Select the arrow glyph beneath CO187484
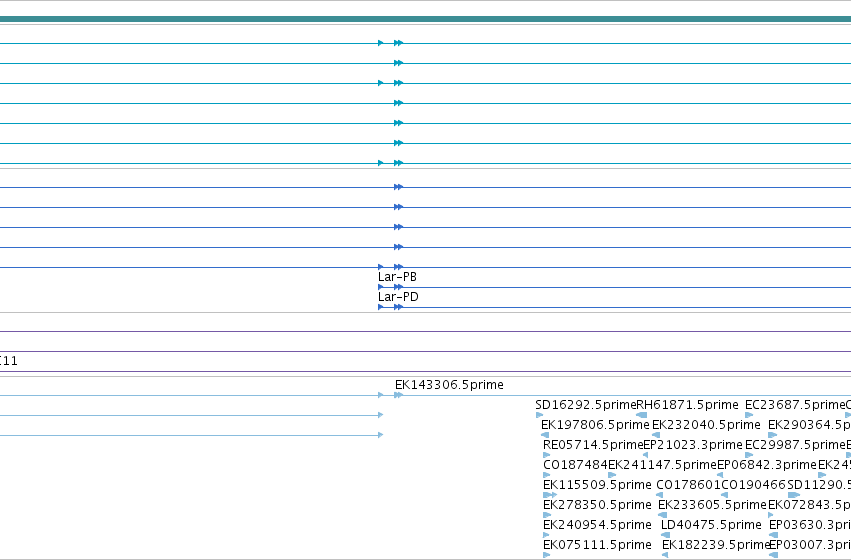The image size is (851, 560). 547,475
